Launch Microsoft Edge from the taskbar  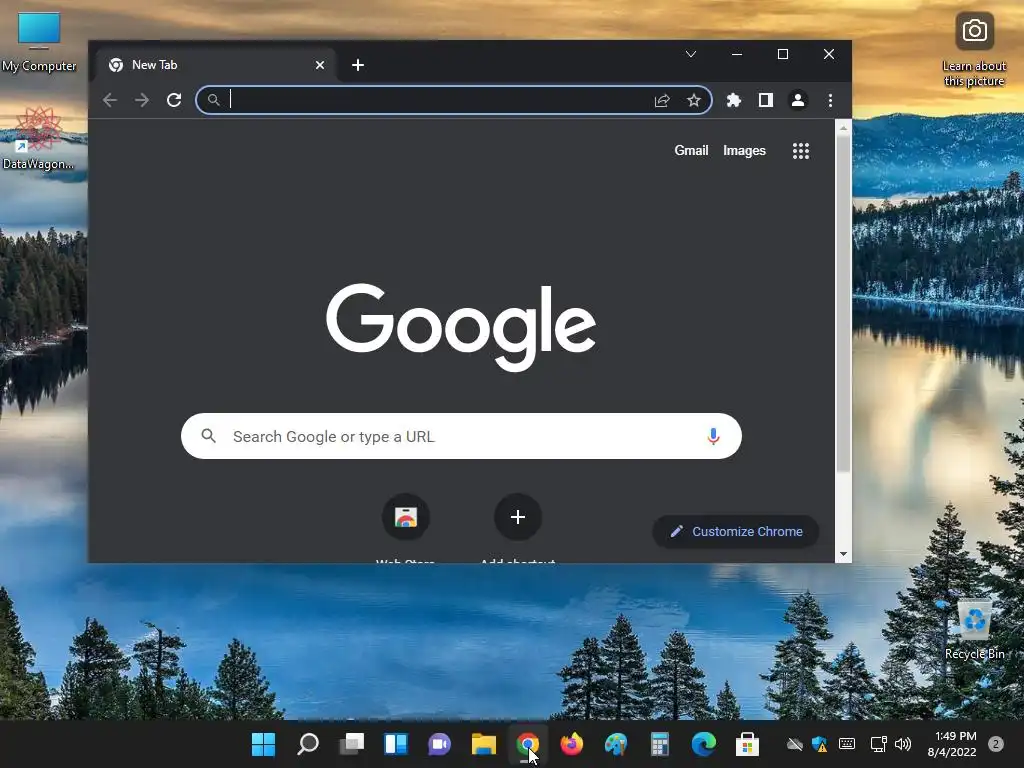click(x=703, y=744)
